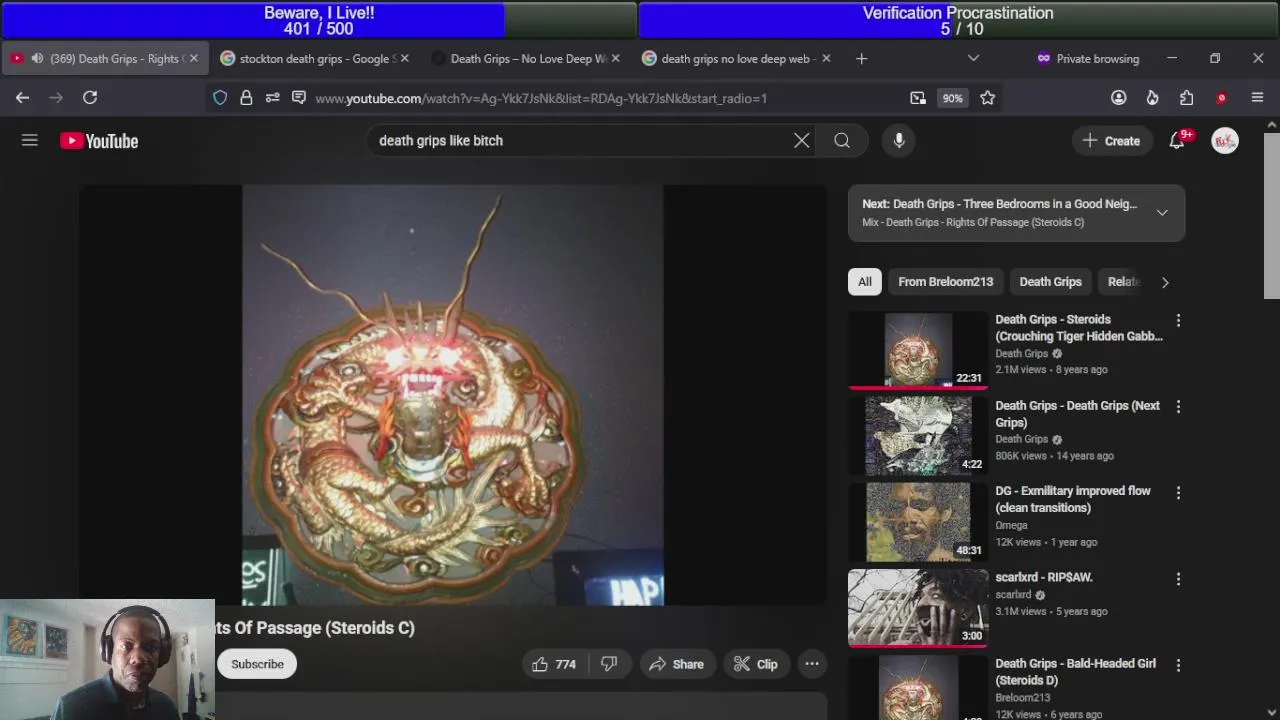The height and width of the screenshot is (720, 1280).
Task: Click the page vertical scrollbar thumb
Action: point(1271,215)
